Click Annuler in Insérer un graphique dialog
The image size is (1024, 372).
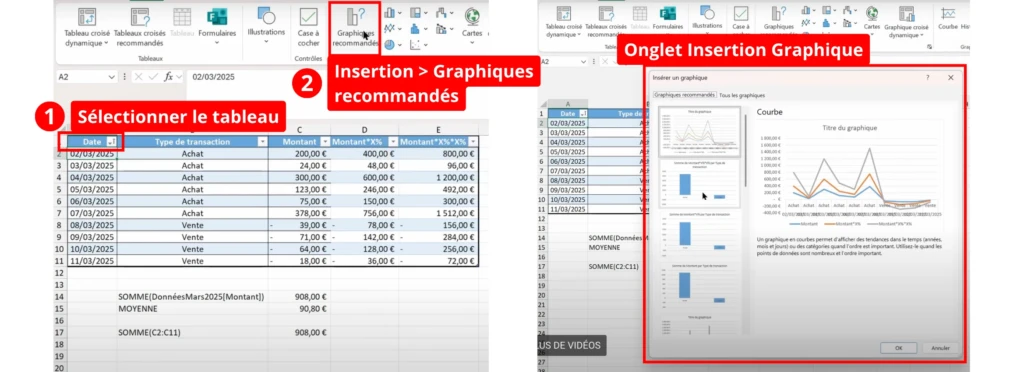940,348
